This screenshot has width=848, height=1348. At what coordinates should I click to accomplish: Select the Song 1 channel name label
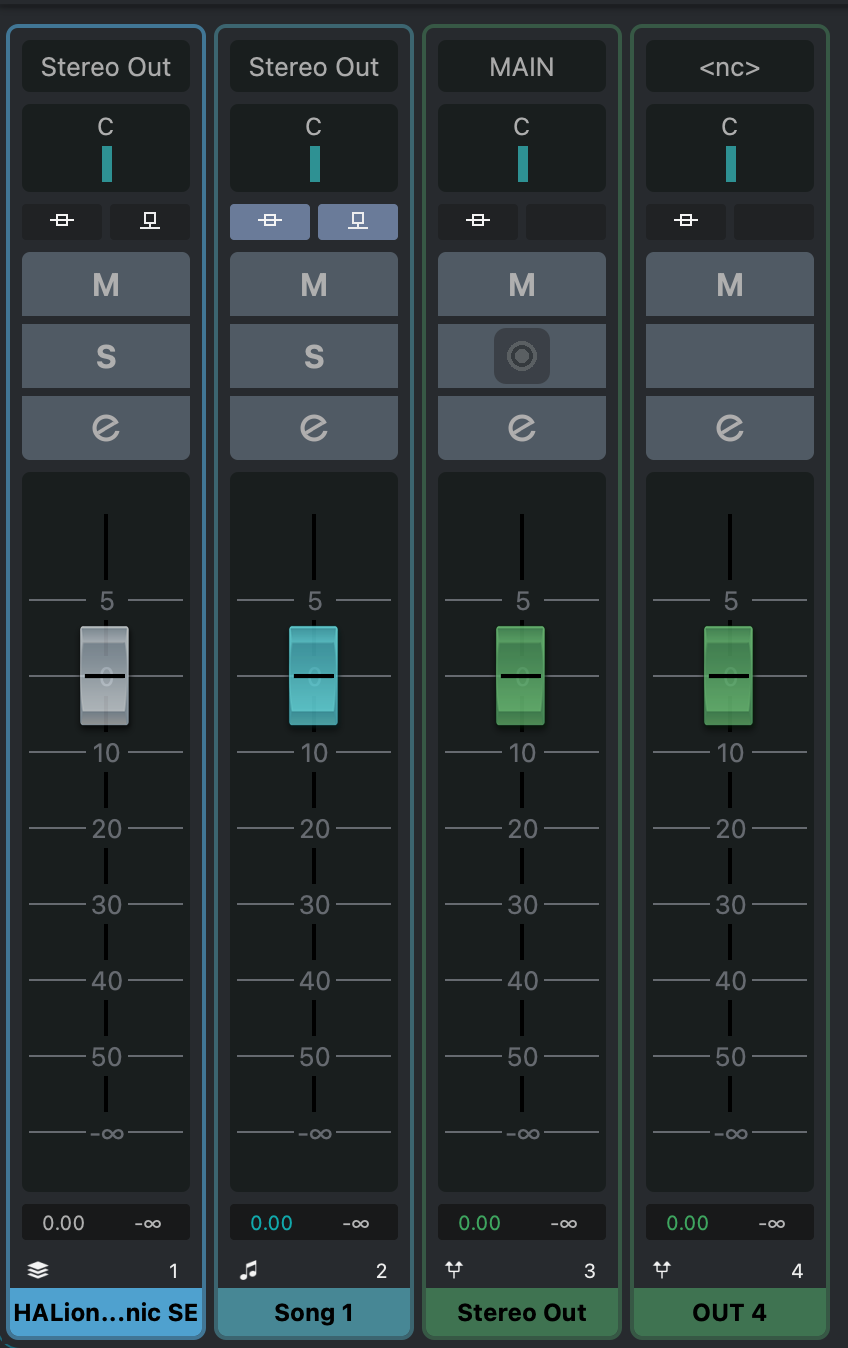coord(314,1313)
